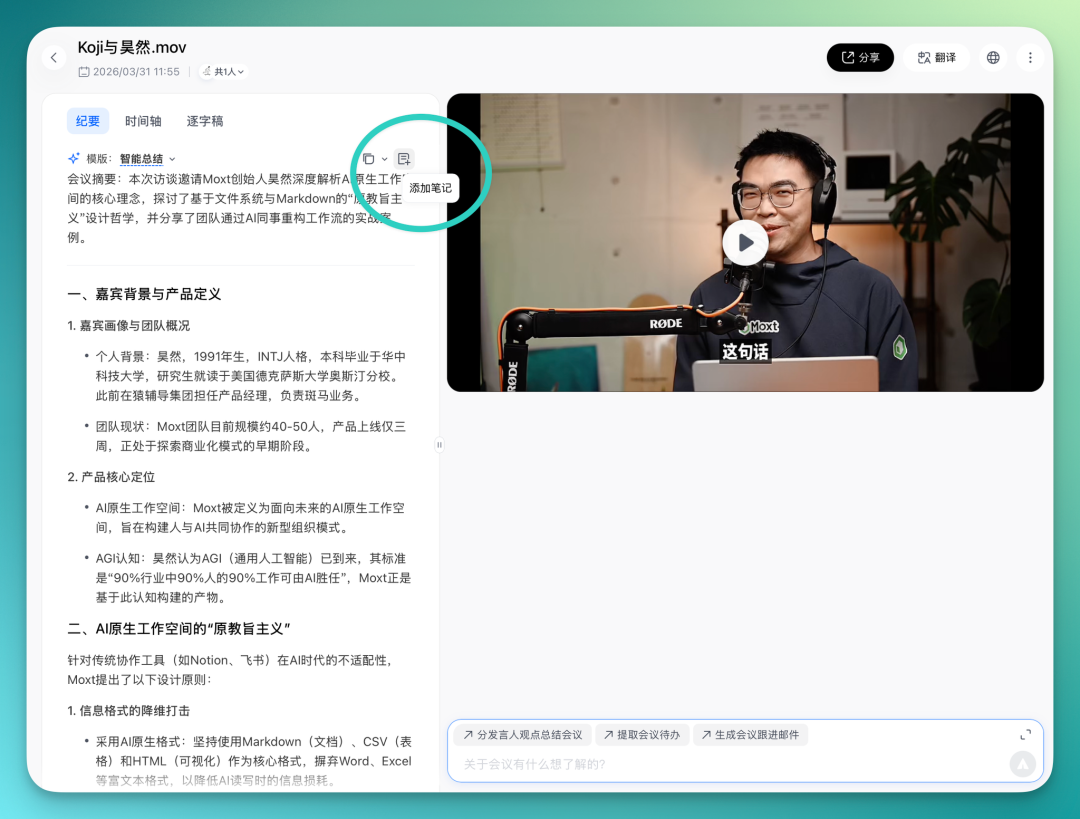Click the send arrow button in chat

(x=1022, y=764)
